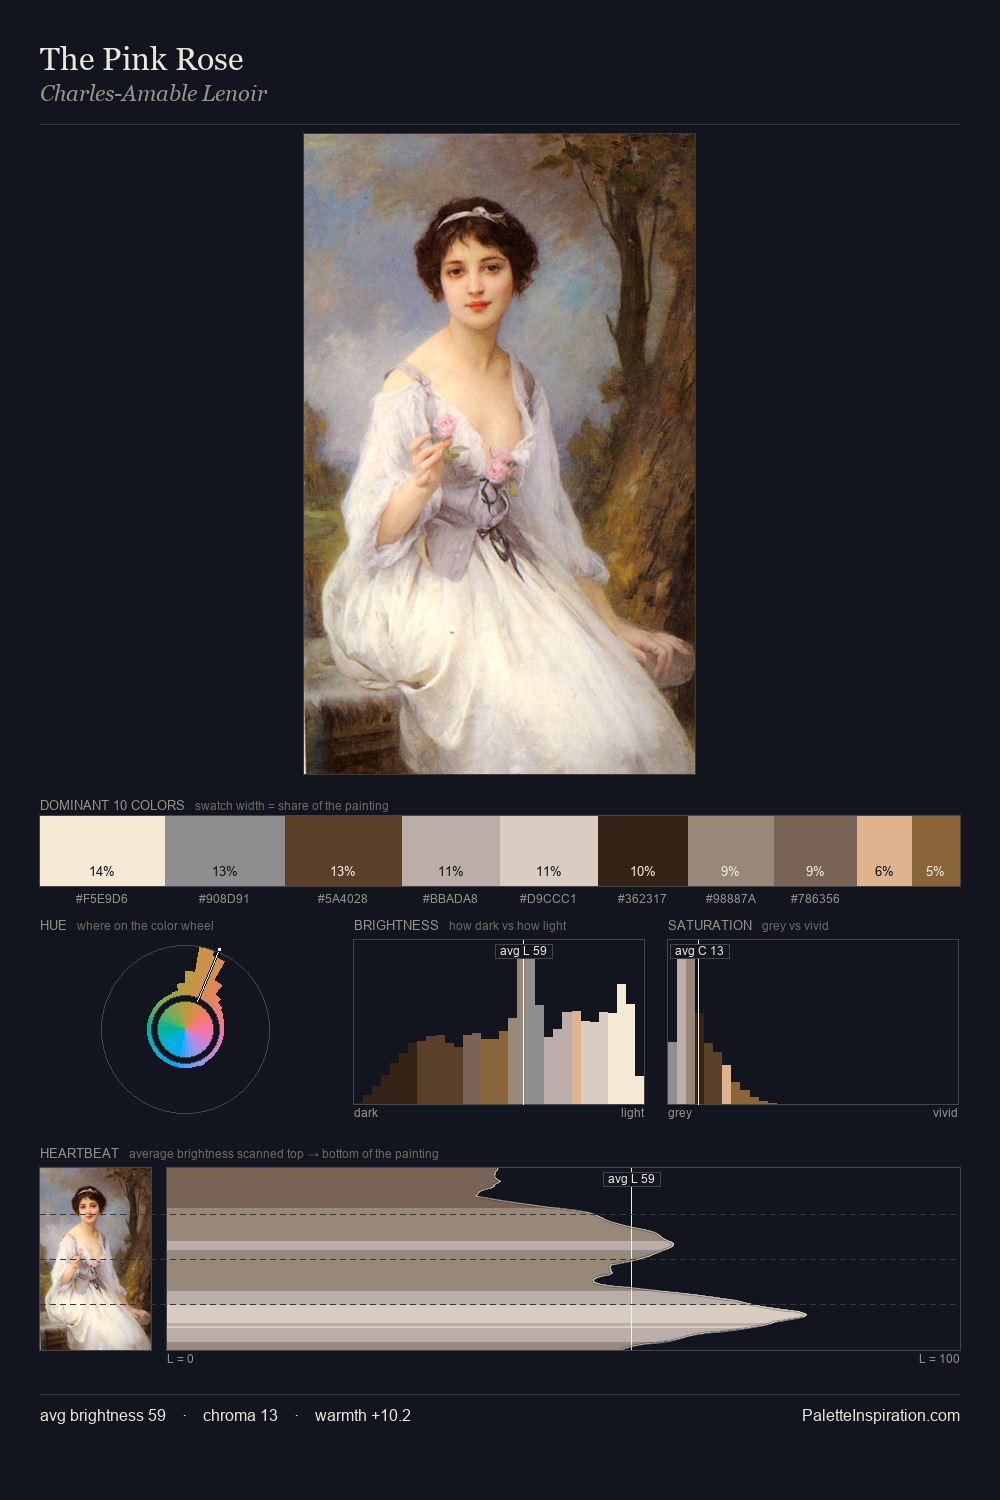Click 'grey vs vivid' caption
This screenshot has height=1500, width=1000.
(795, 926)
